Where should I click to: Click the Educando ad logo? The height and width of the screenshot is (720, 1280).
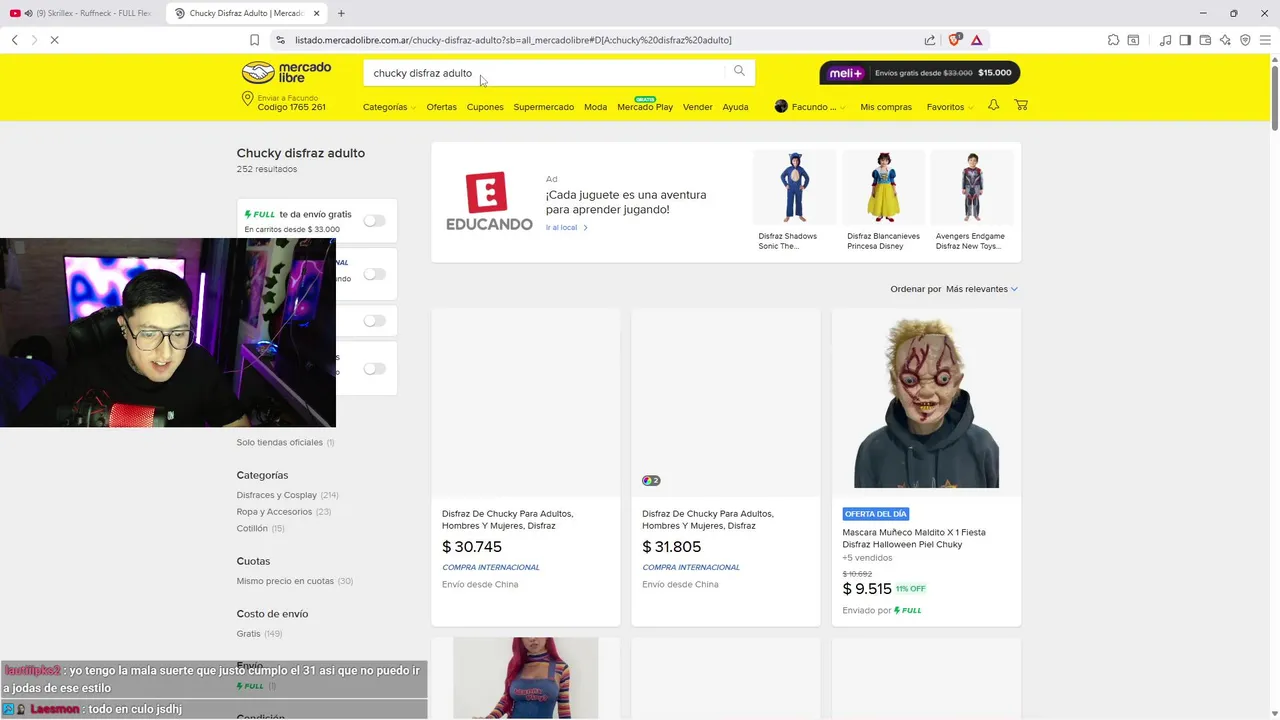point(489,201)
